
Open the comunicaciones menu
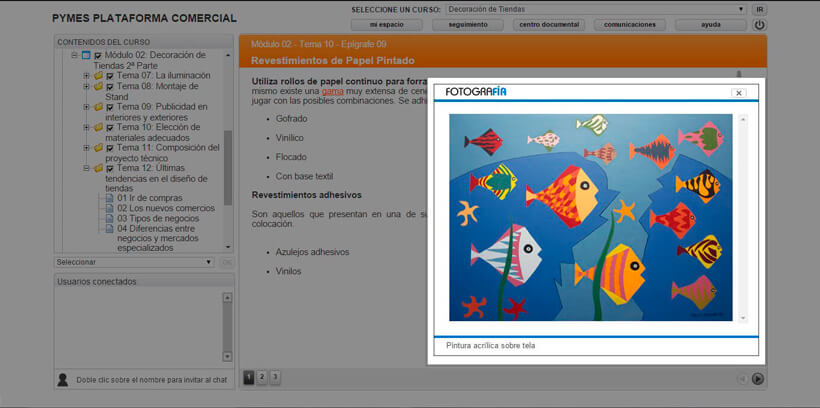point(630,25)
